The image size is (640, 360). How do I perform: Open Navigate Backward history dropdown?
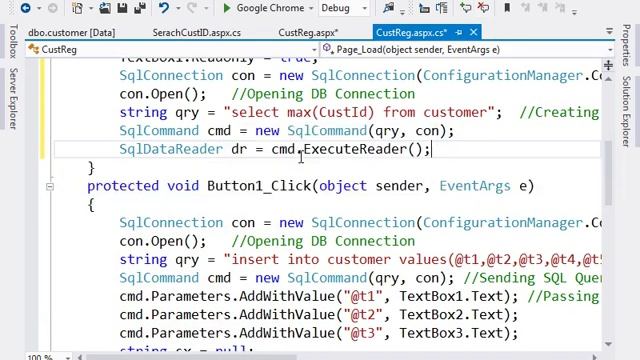coord(39,8)
